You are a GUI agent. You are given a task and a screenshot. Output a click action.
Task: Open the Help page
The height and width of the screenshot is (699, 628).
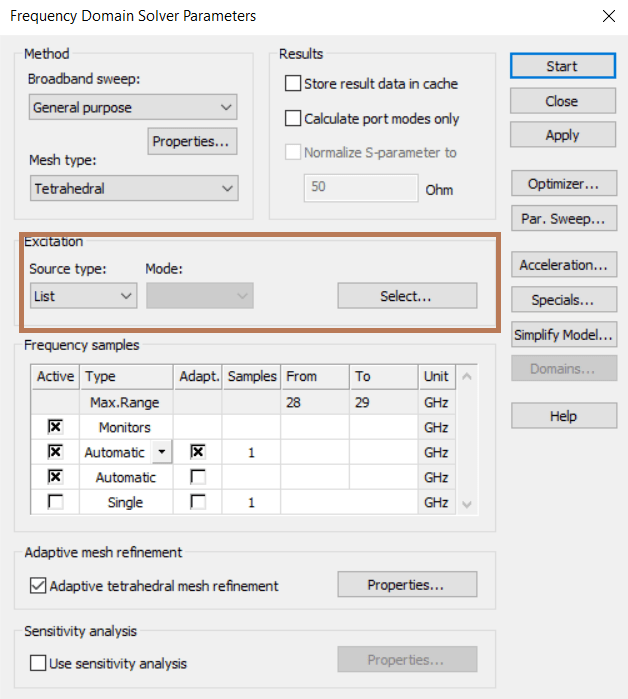click(x=561, y=416)
